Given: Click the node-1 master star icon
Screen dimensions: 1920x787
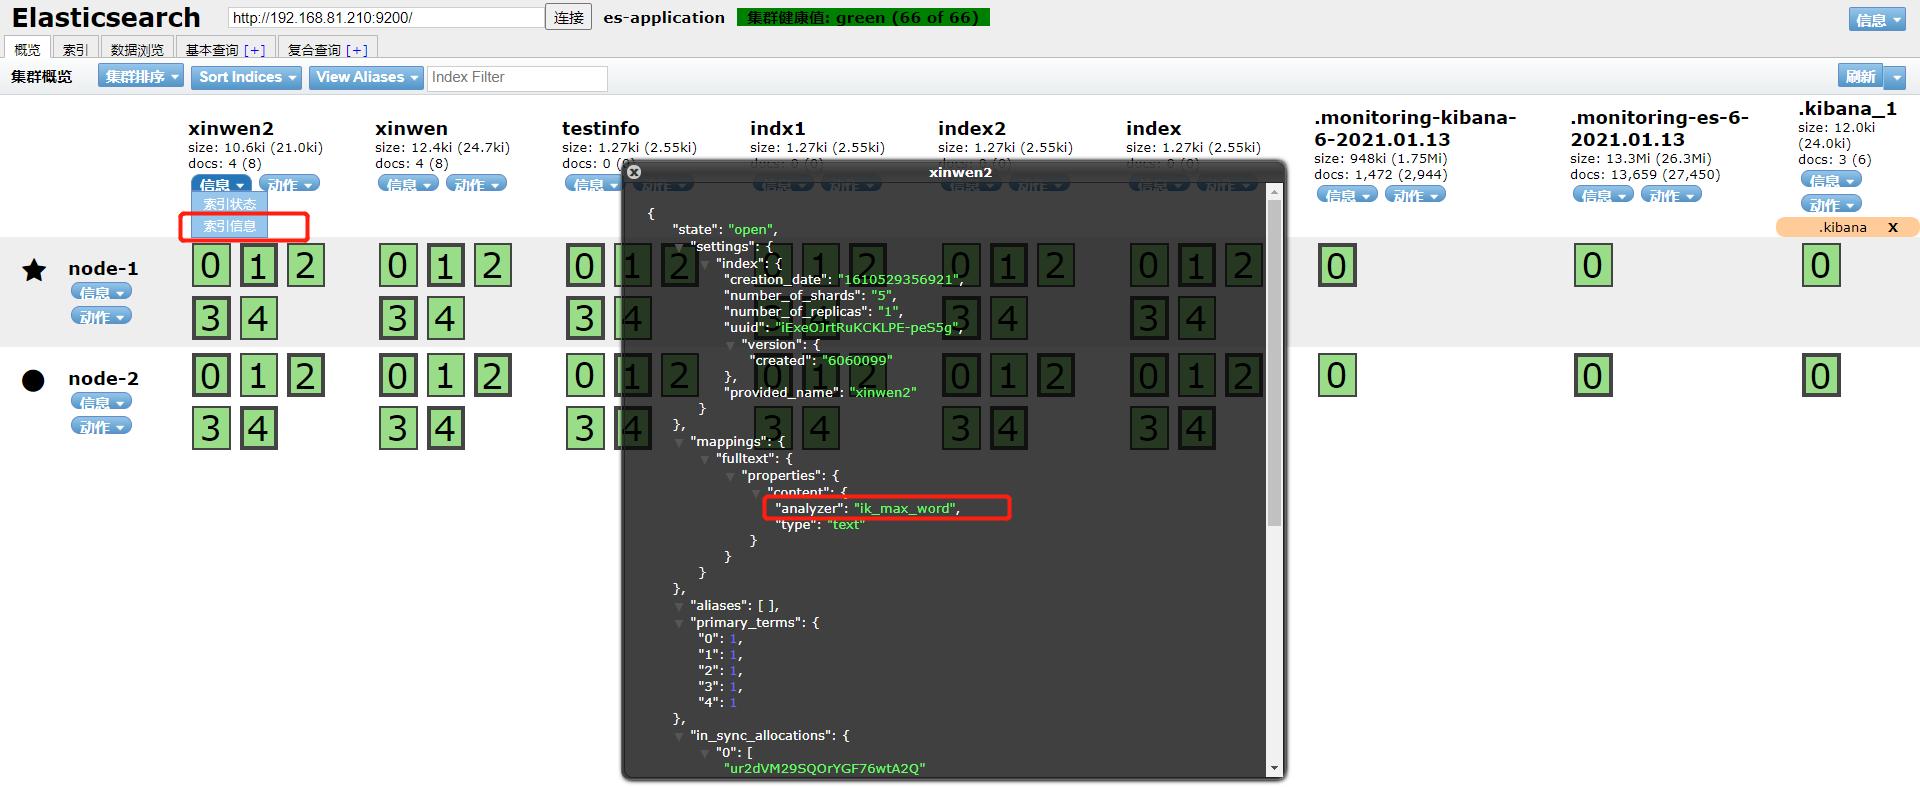Looking at the screenshot, I should tap(34, 270).
